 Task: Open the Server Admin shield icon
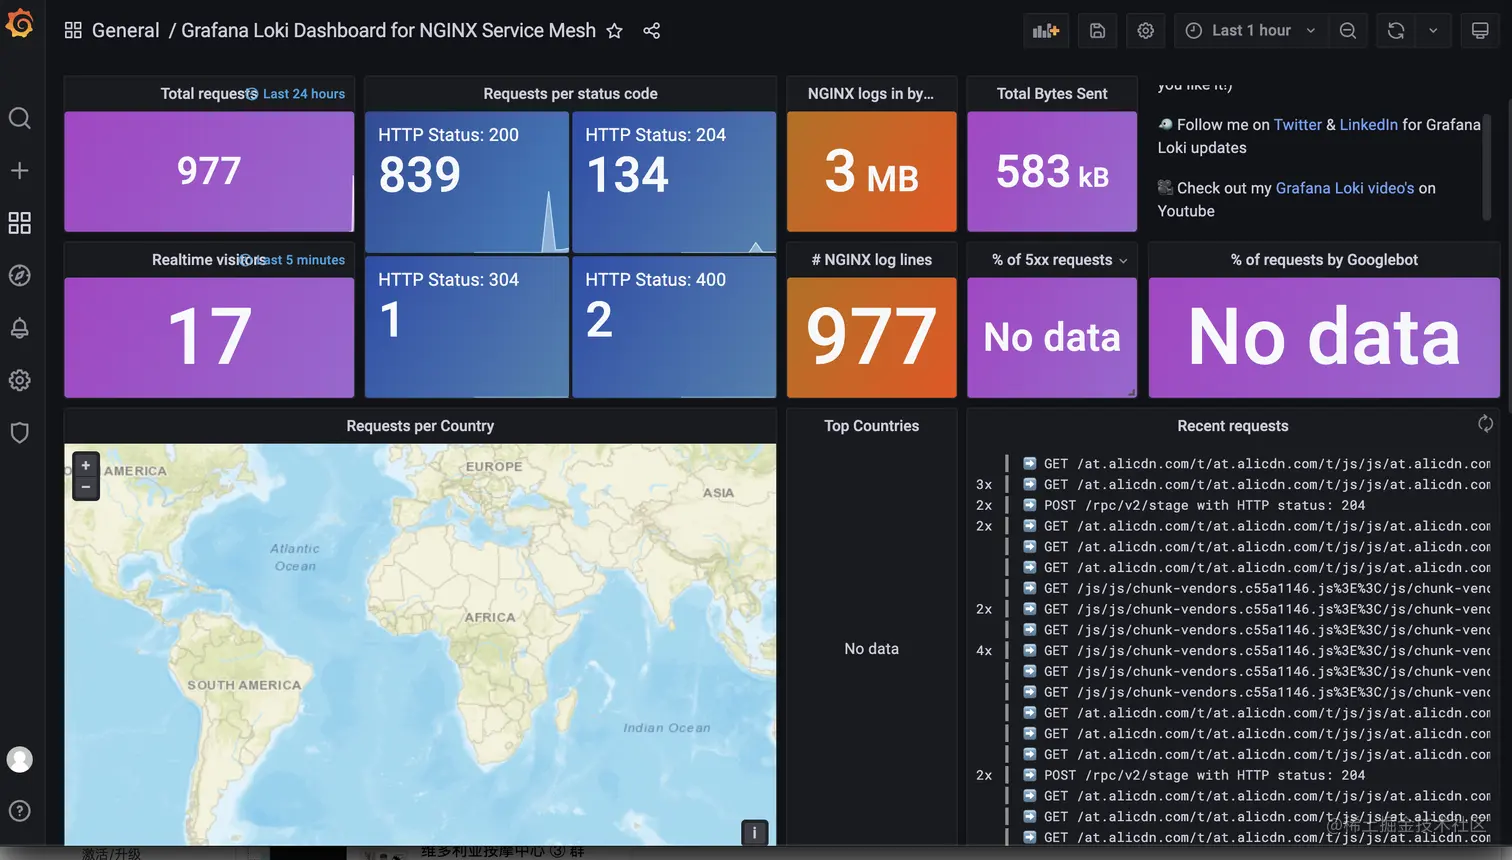click(x=20, y=433)
